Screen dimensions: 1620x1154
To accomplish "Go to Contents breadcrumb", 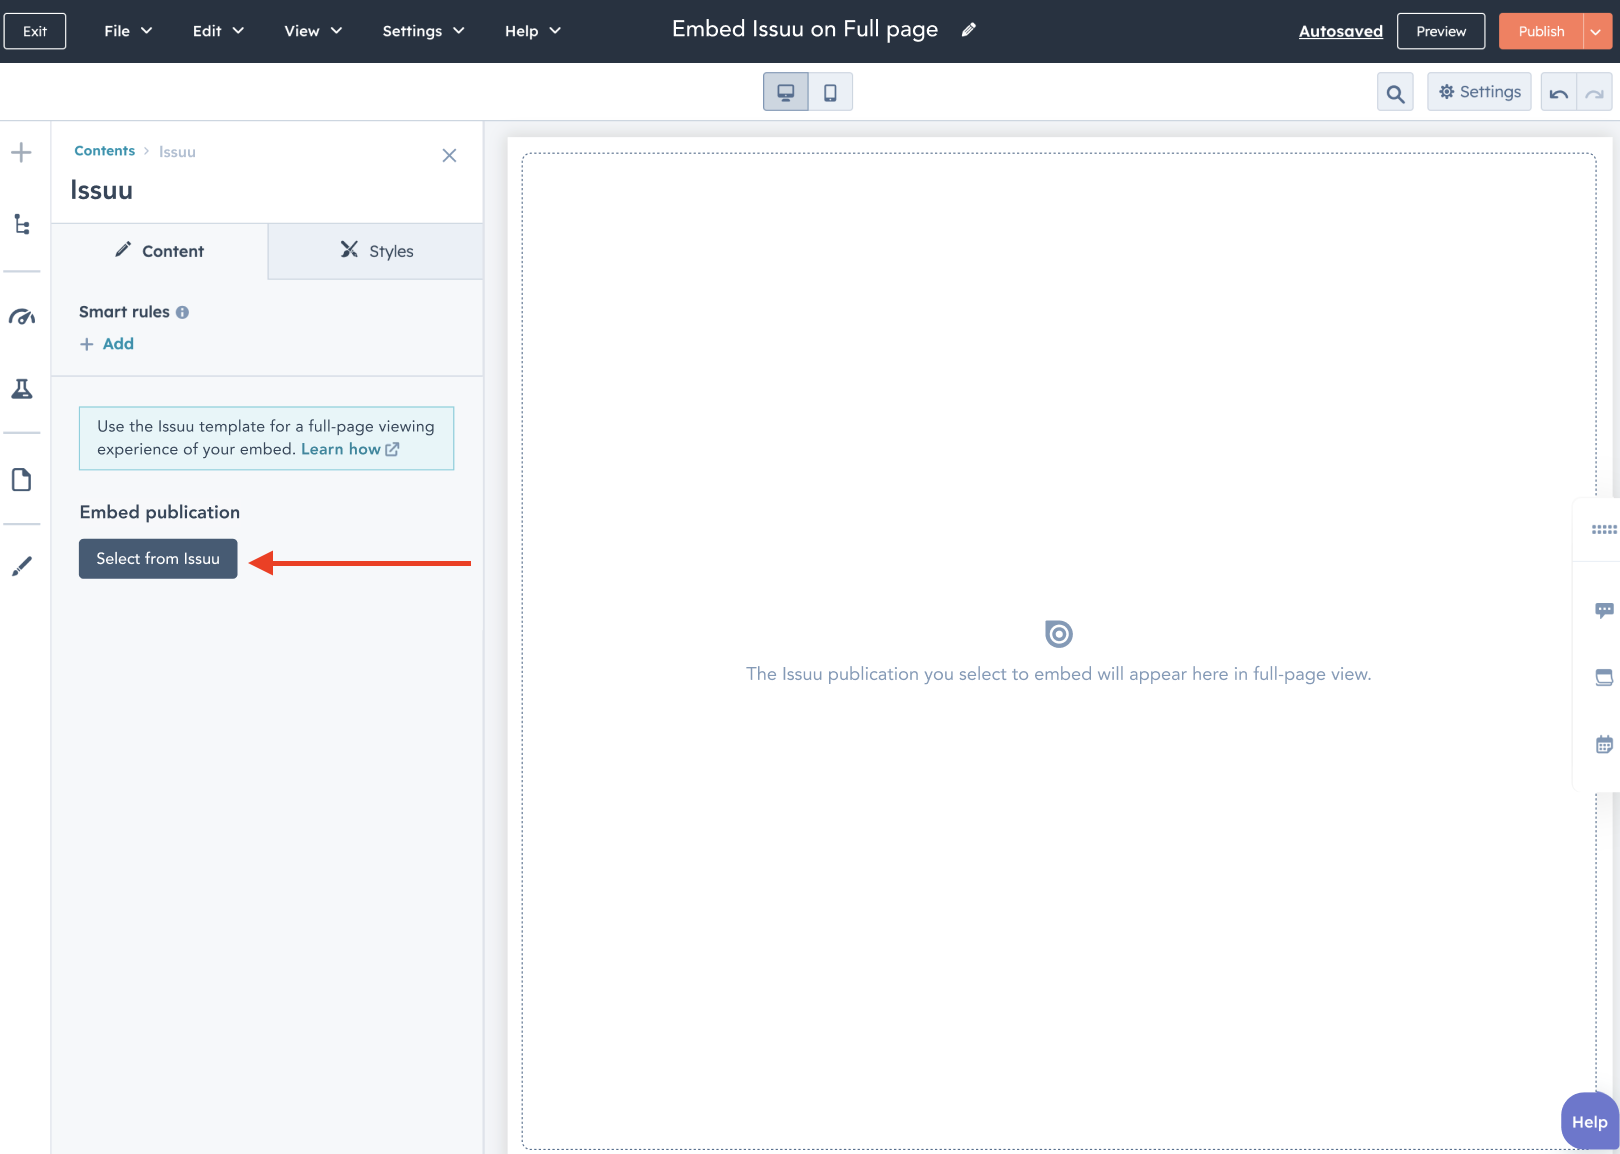I will coord(104,151).
